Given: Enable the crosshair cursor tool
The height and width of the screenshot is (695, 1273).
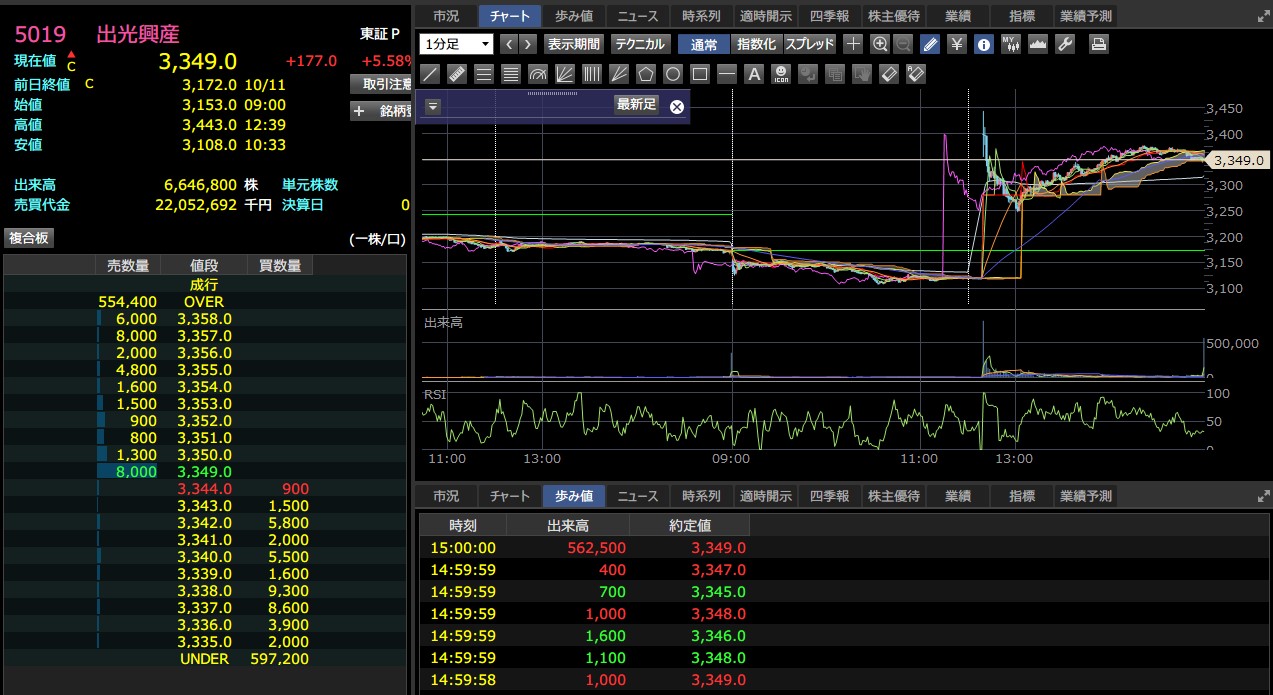Looking at the screenshot, I should (853, 44).
